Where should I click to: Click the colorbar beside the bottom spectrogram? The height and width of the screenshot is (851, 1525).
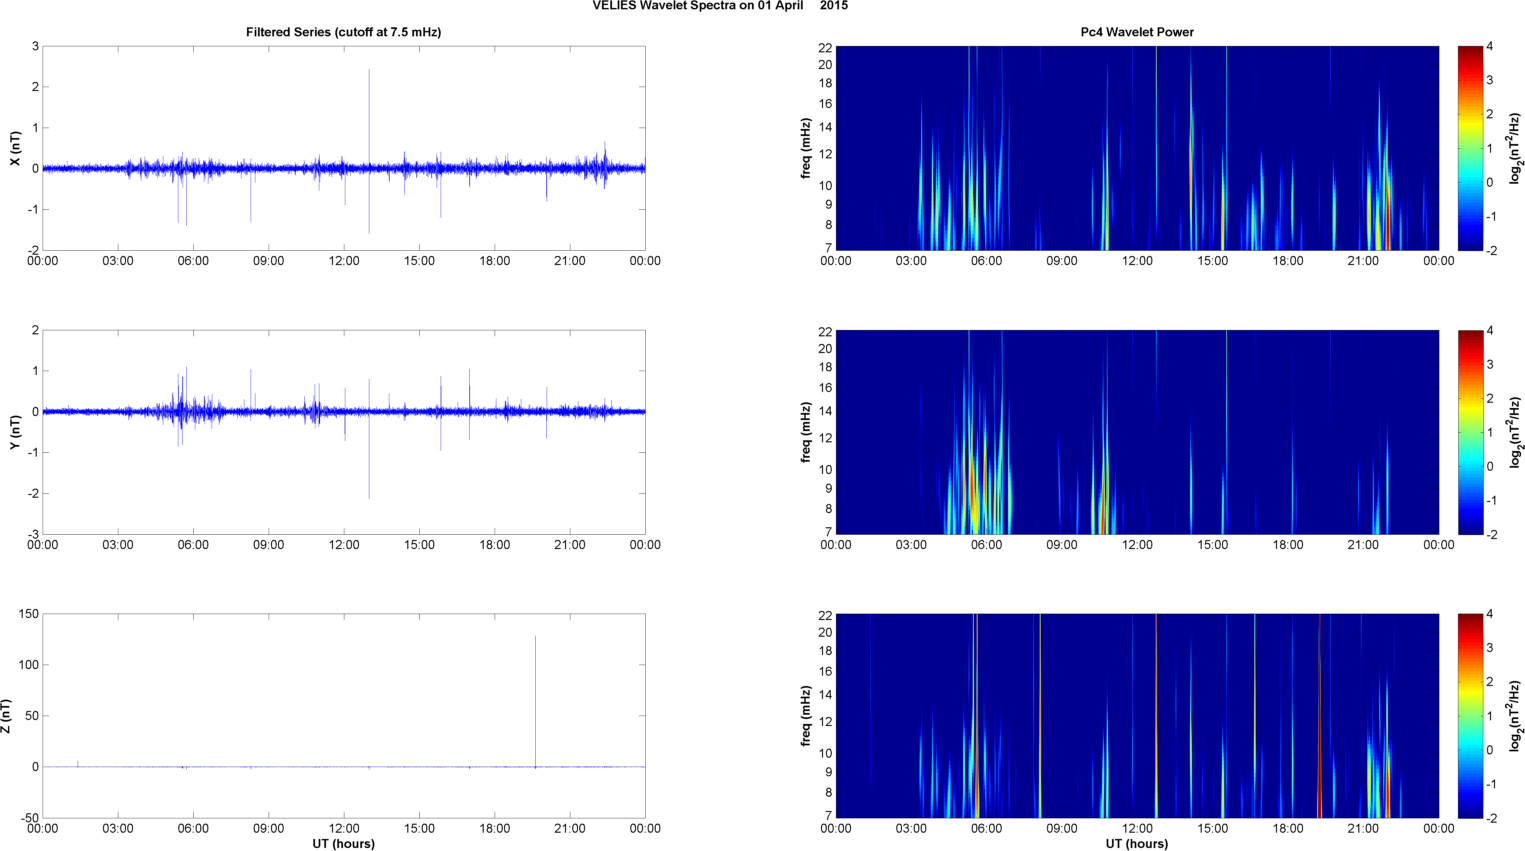tap(1469, 716)
